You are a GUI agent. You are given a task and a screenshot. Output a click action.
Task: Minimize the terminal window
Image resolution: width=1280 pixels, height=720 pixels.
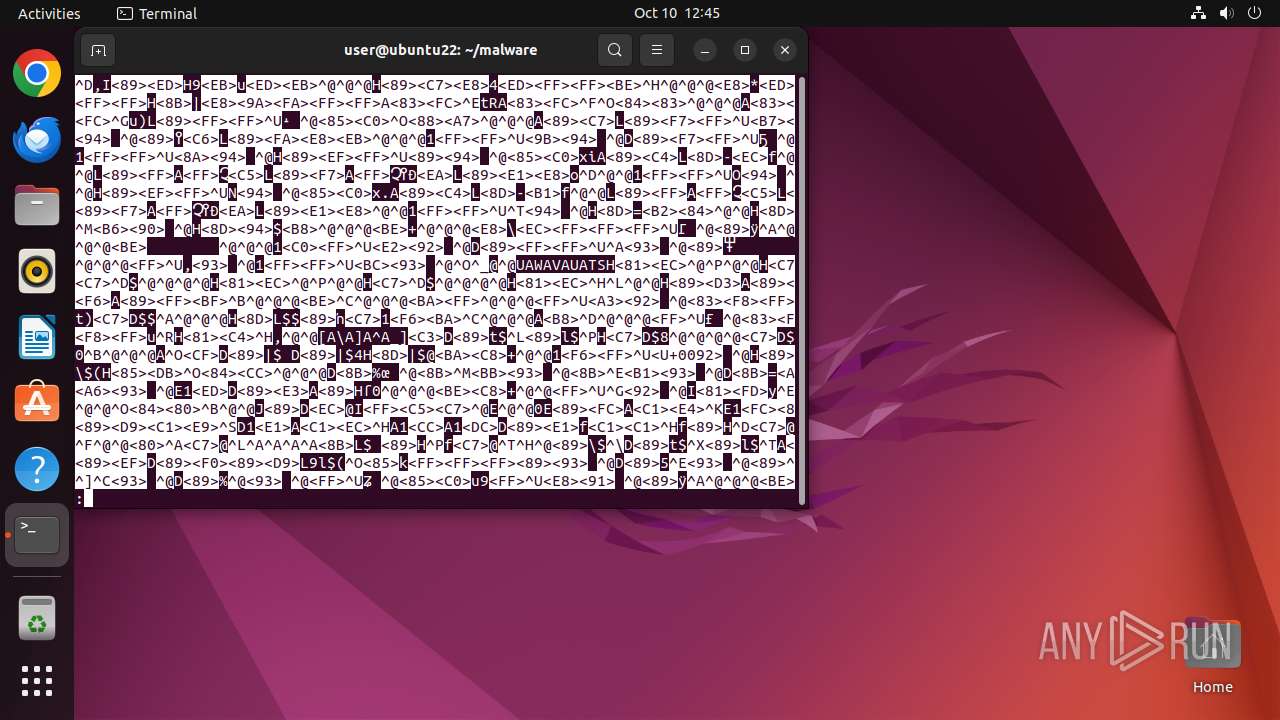click(705, 50)
